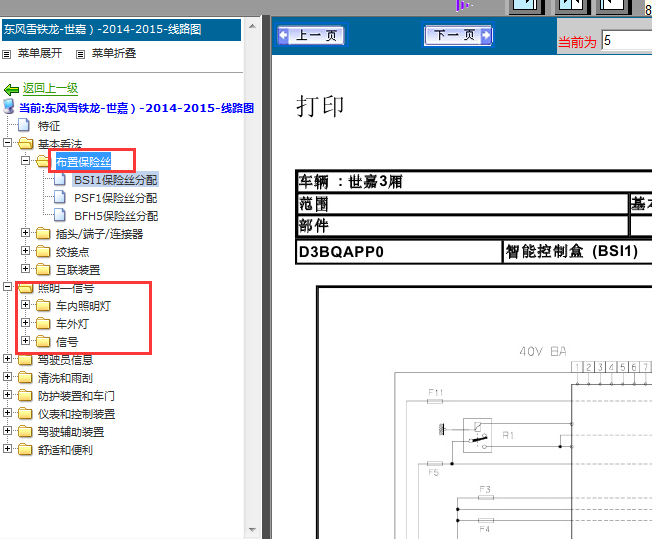Image resolution: width=652 pixels, height=539 pixels.
Task: Click the F11 fuse label in the diagram
Action: pos(436,392)
